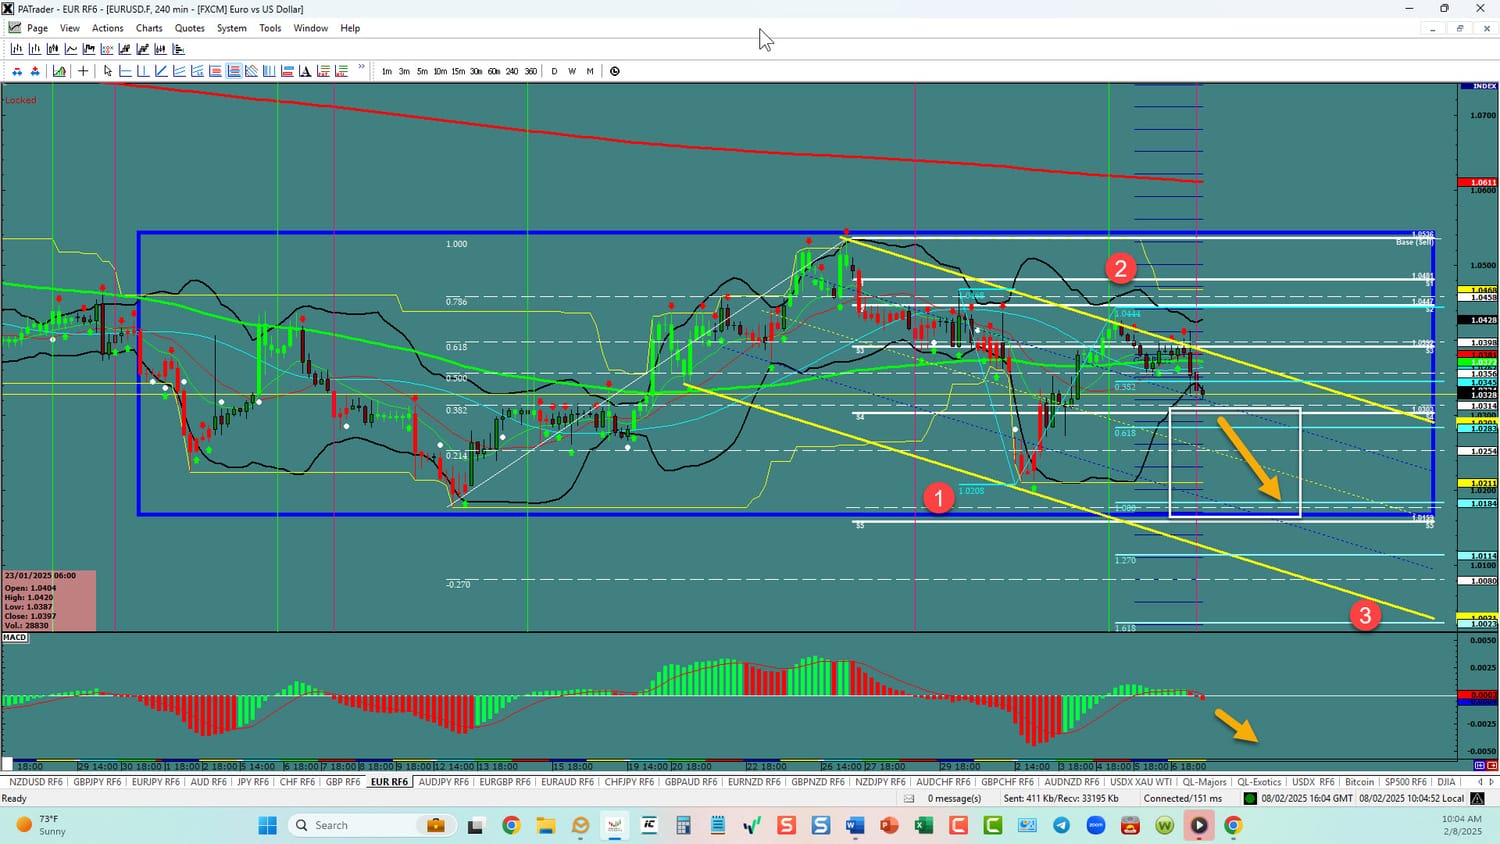Open the System menu
1500x844 pixels.
232,28
